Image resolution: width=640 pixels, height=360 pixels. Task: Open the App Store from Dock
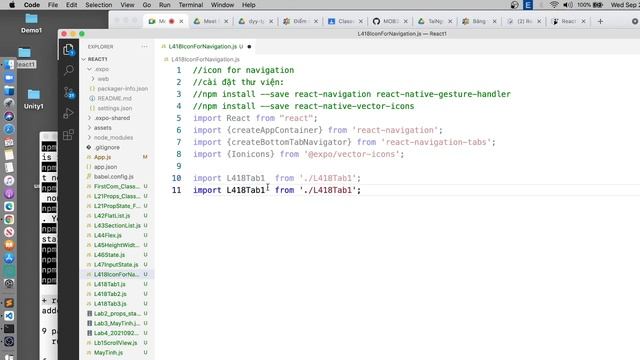tap(9, 258)
